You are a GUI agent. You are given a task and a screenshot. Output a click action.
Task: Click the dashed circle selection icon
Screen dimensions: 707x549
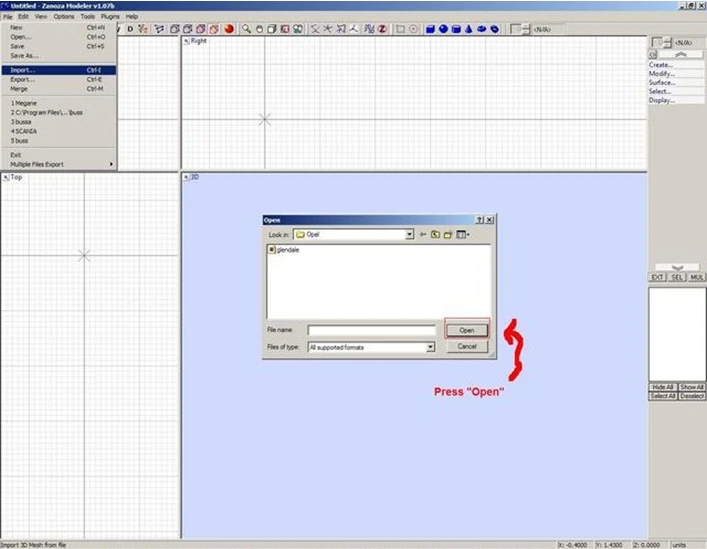point(413,29)
